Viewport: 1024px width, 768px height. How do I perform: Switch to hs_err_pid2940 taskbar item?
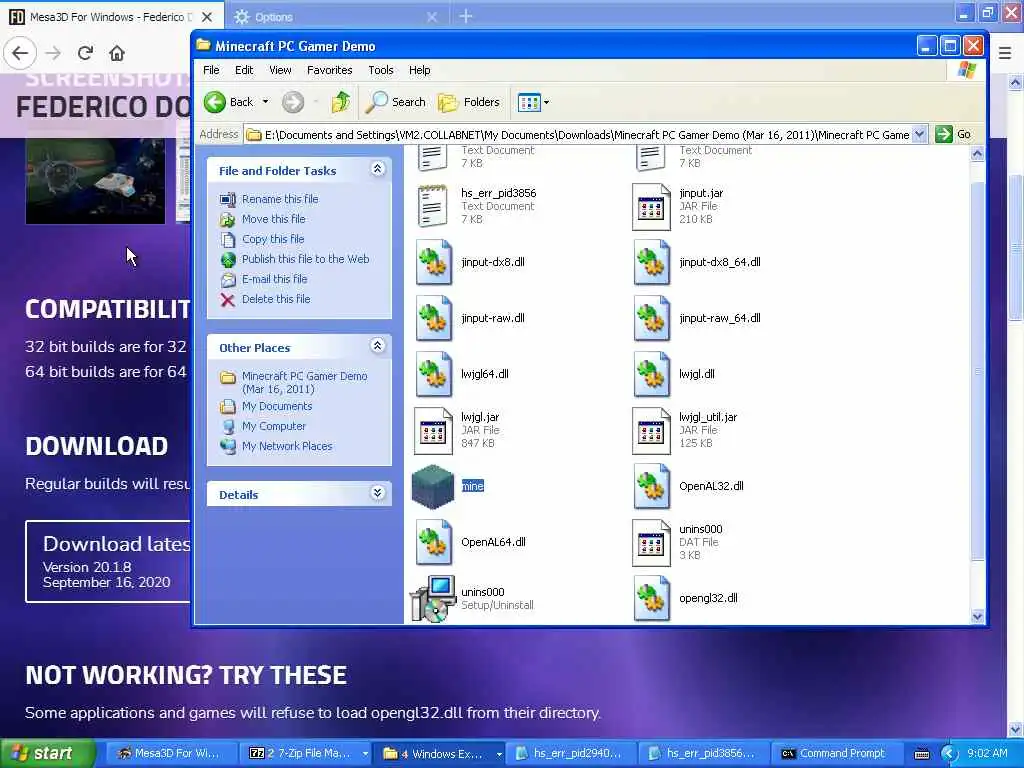[569, 753]
